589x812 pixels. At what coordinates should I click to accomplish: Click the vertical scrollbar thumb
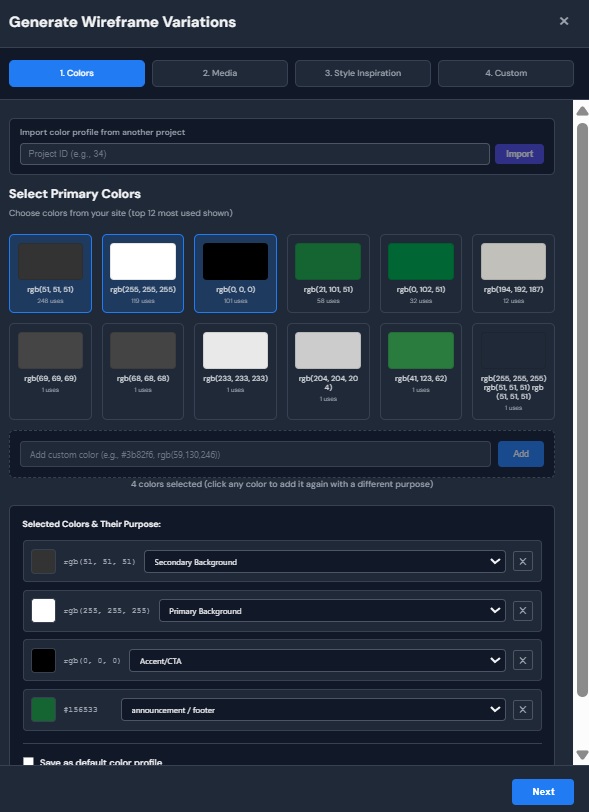click(582, 409)
